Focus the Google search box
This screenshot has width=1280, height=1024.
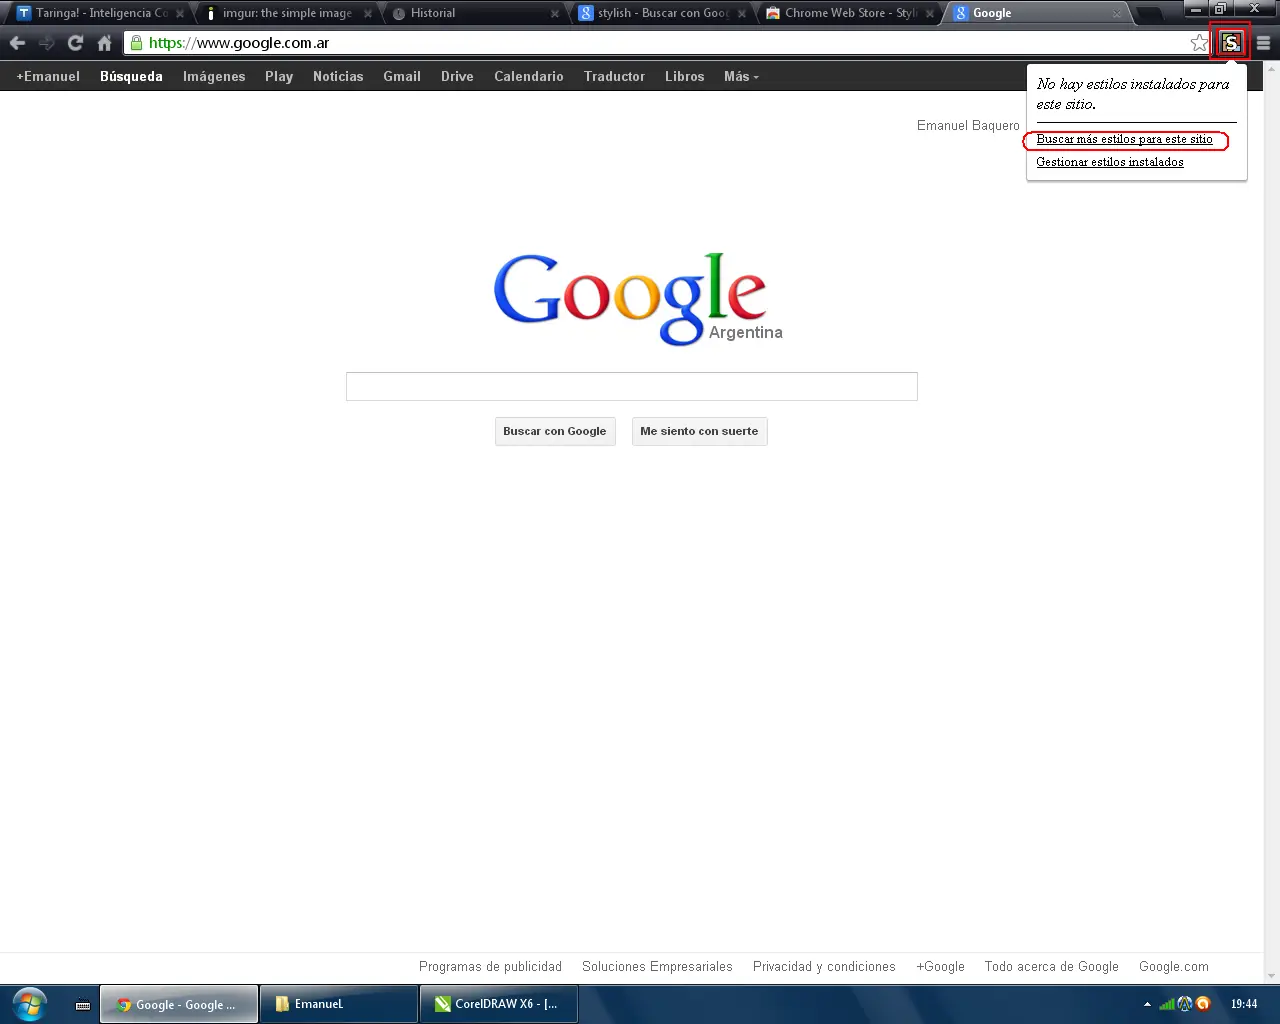[x=632, y=386]
